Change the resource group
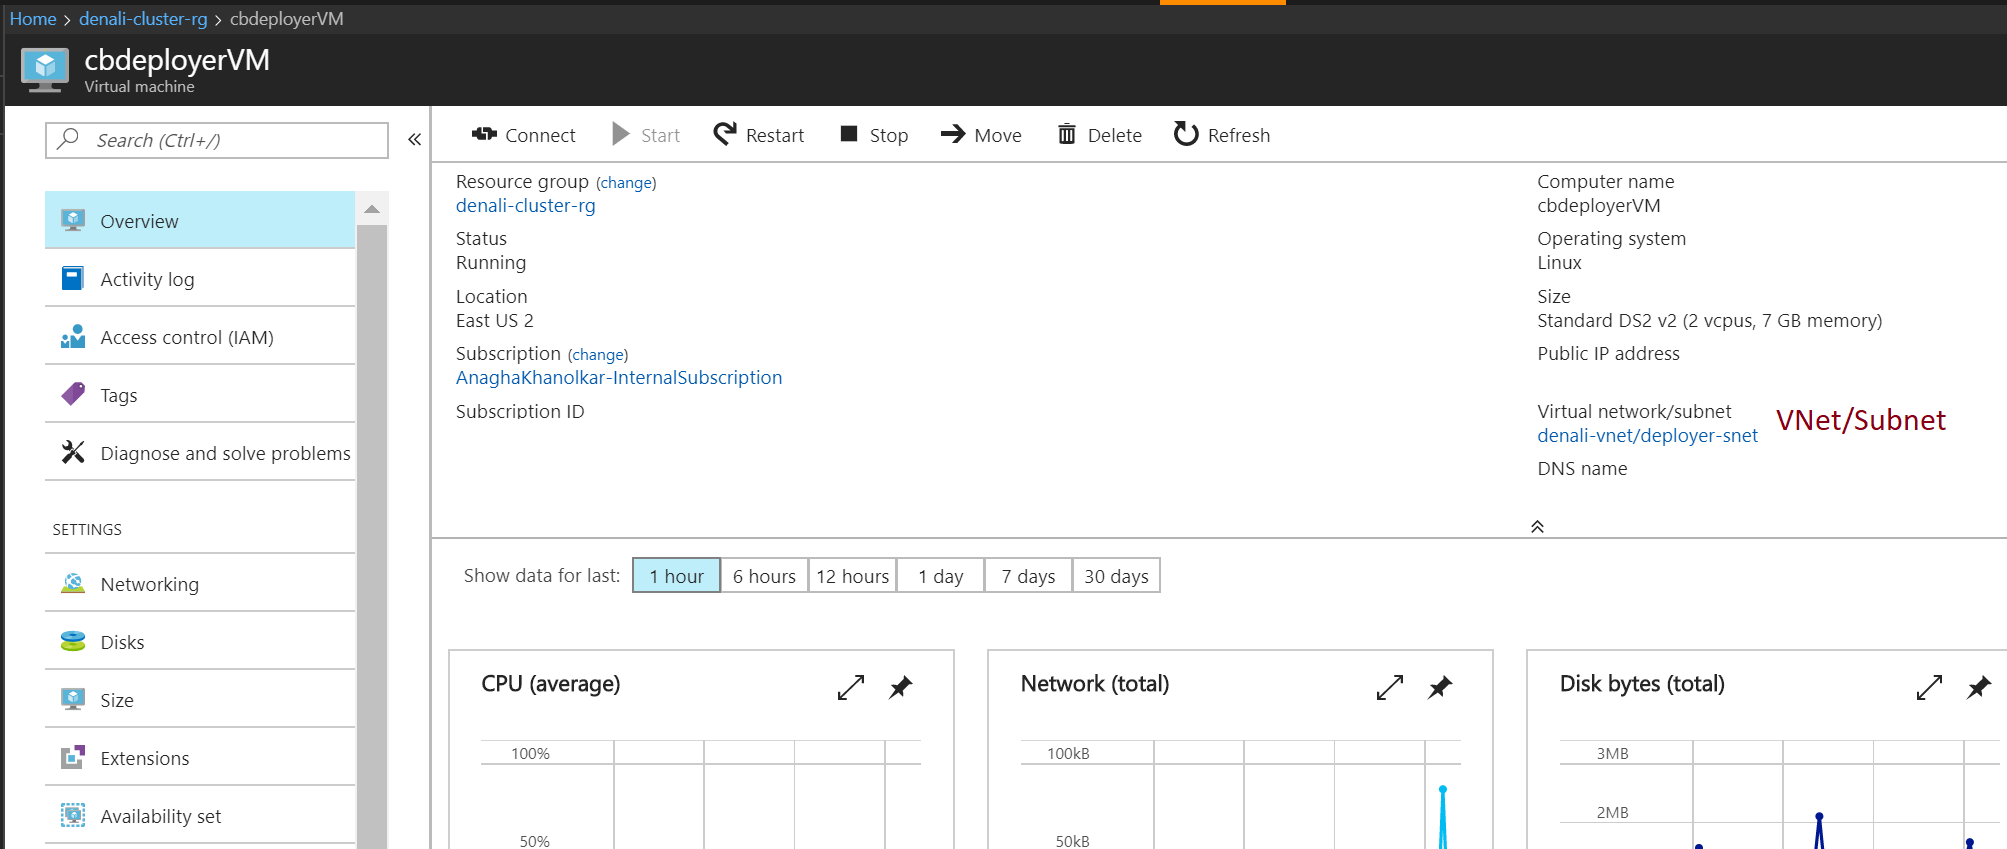Image resolution: width=2007 pixels, height=849 pixels. 626,183
